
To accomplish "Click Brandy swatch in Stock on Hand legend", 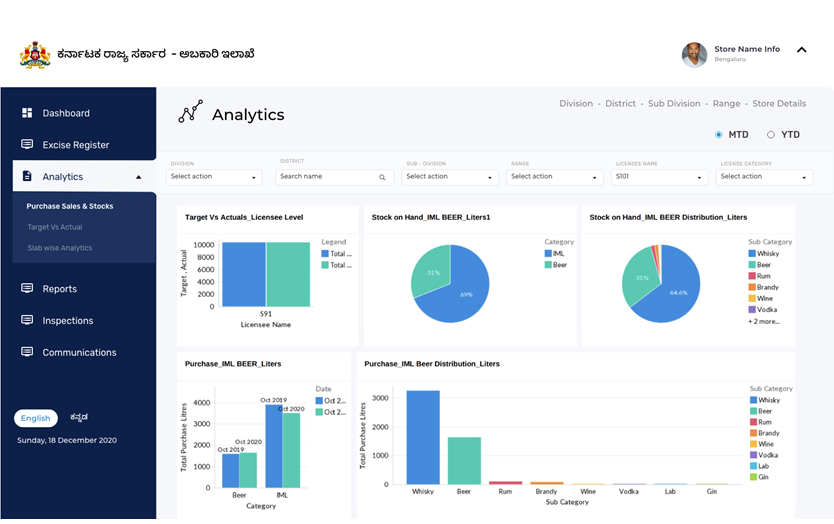I will pyautogui.click(x=752, y=287).
